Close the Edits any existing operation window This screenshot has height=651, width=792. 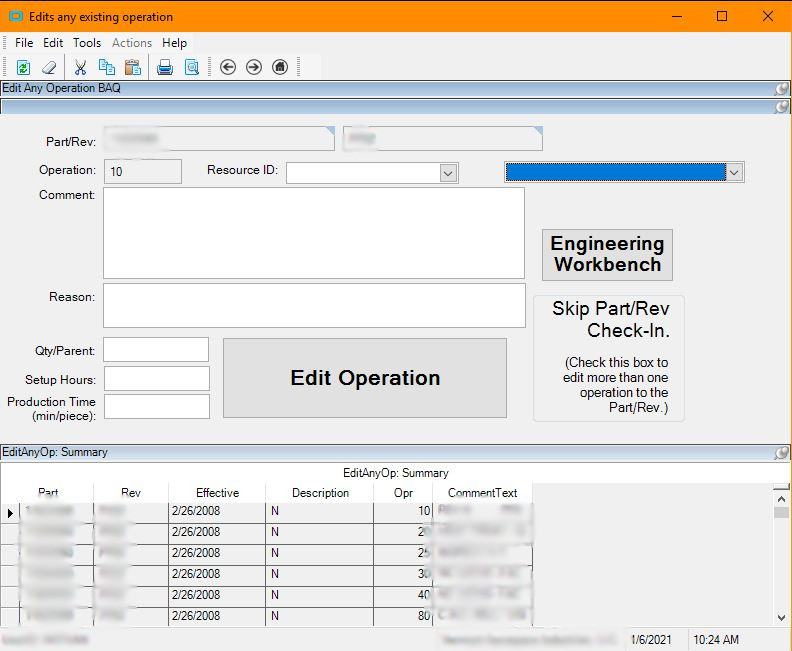coord(768,17)
